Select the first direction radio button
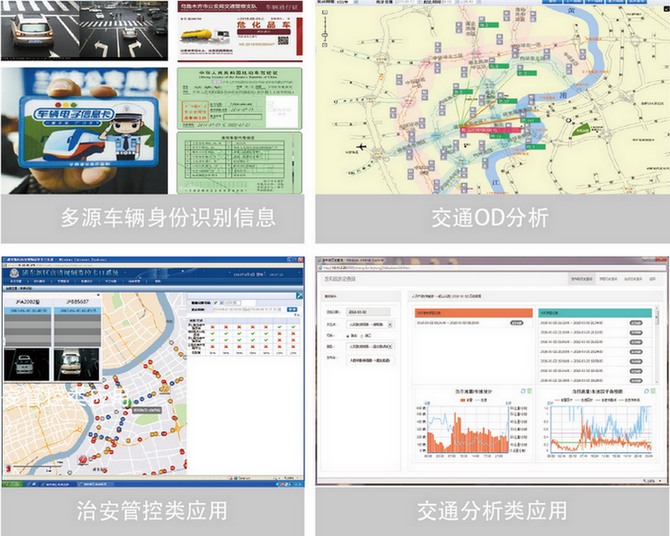Image resolution: width=670 pixels, height=536 pixels. pos(348,336)
